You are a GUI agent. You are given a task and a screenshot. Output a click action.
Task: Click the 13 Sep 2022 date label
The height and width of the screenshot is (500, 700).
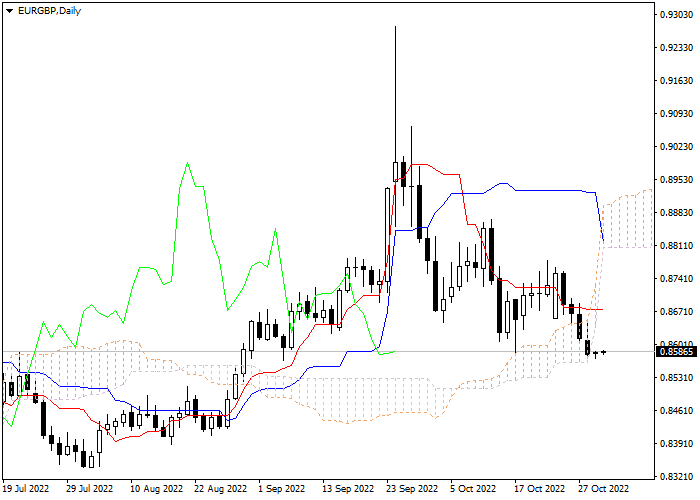point(348,489)
